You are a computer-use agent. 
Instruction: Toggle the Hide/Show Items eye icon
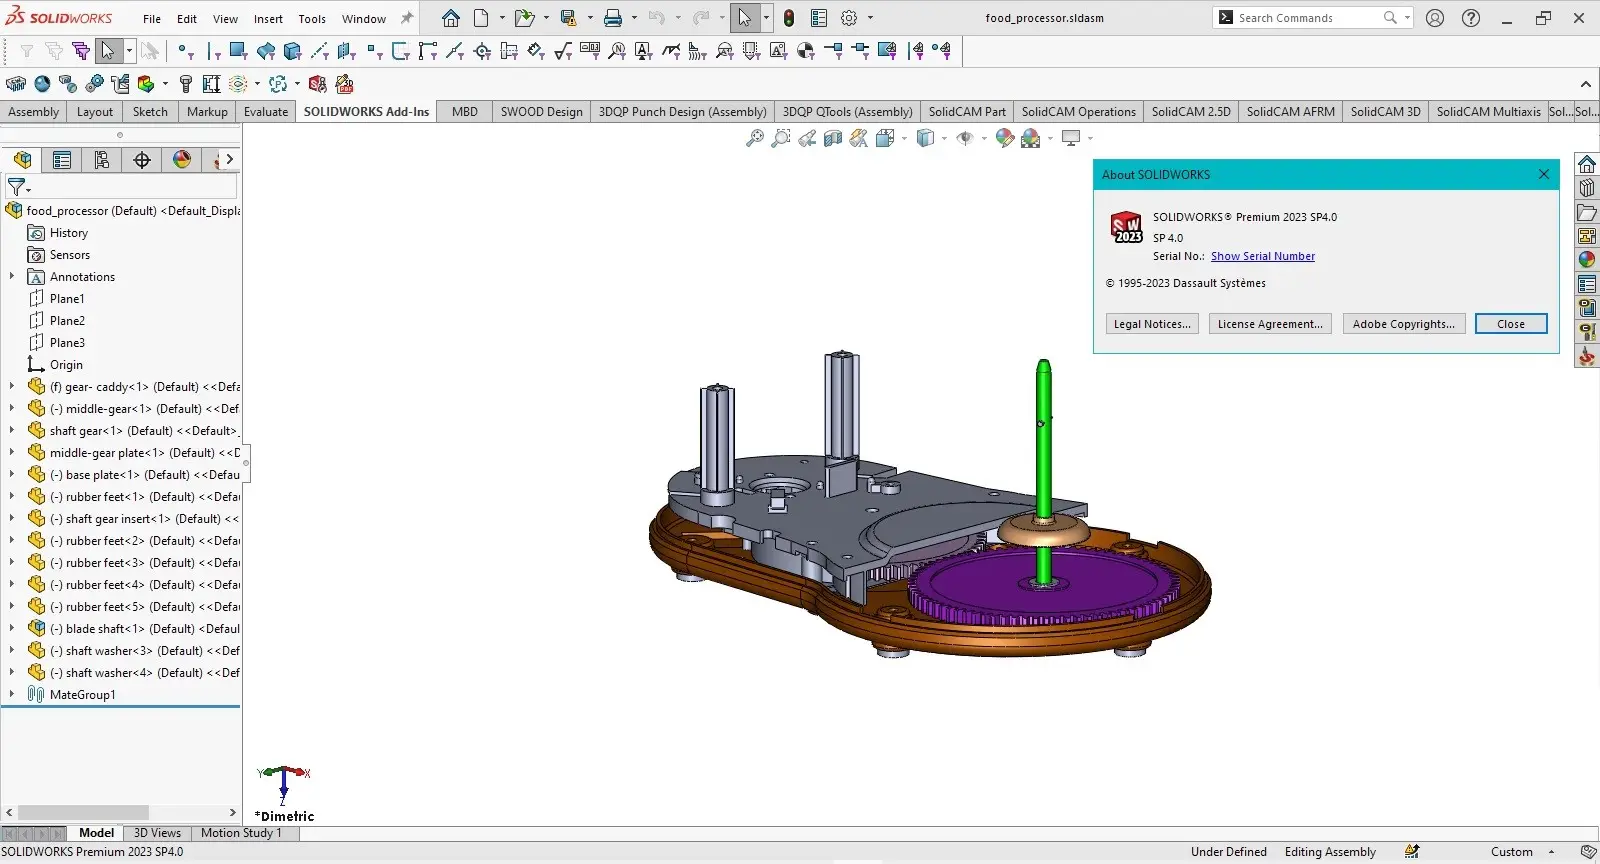(x=965, y=138)
